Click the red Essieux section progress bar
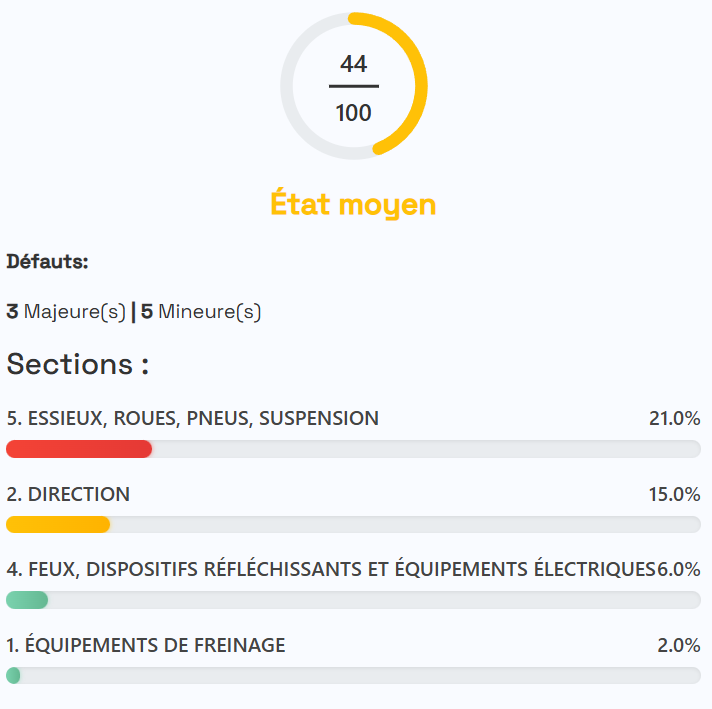The width and height of the screenshot is (712, 709). (x=79, y=449)
